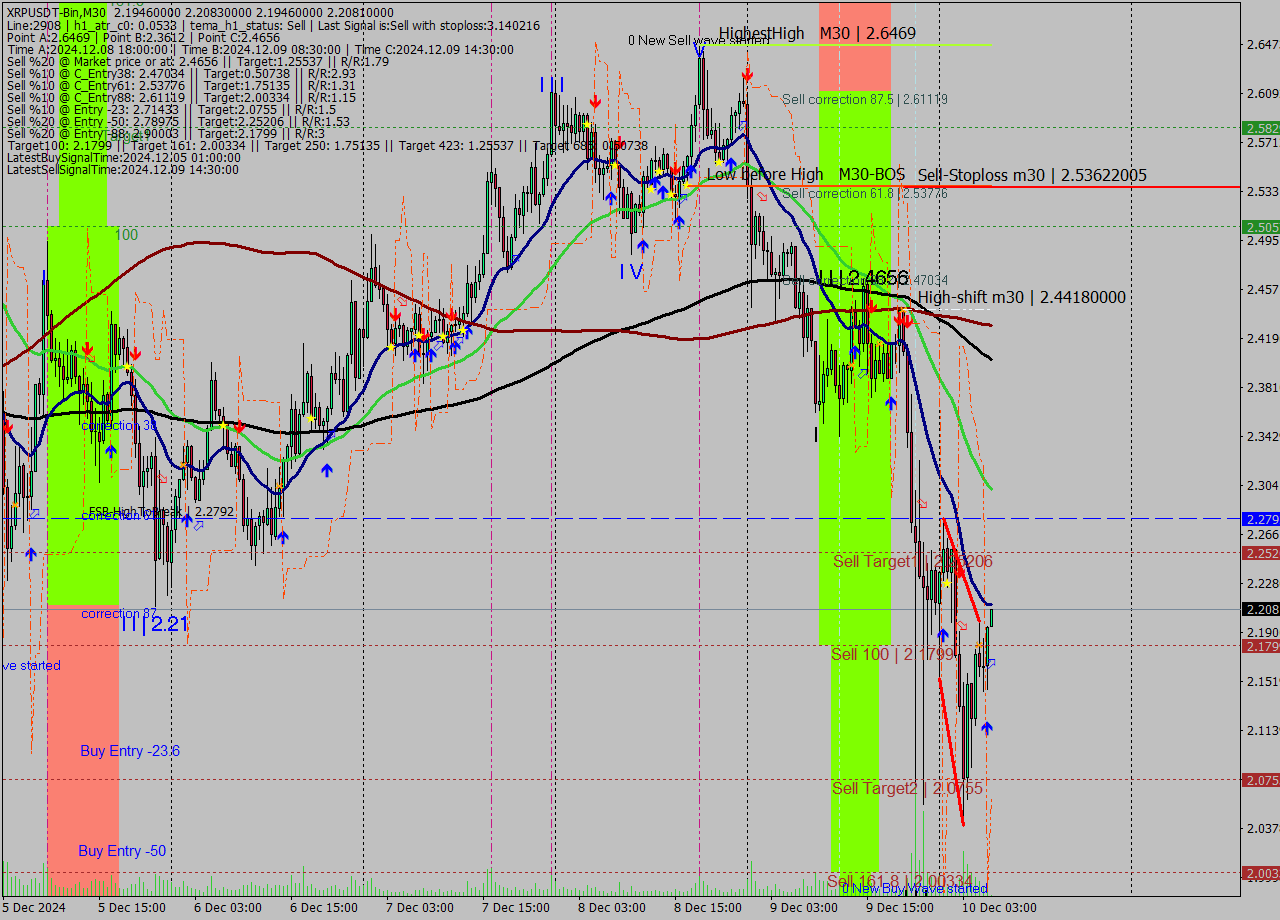Select the 'Sell %10 @ C_Entry88' info line
Image resolution: width=1280 pixels, height=920 pixels.
pos(181,97)
